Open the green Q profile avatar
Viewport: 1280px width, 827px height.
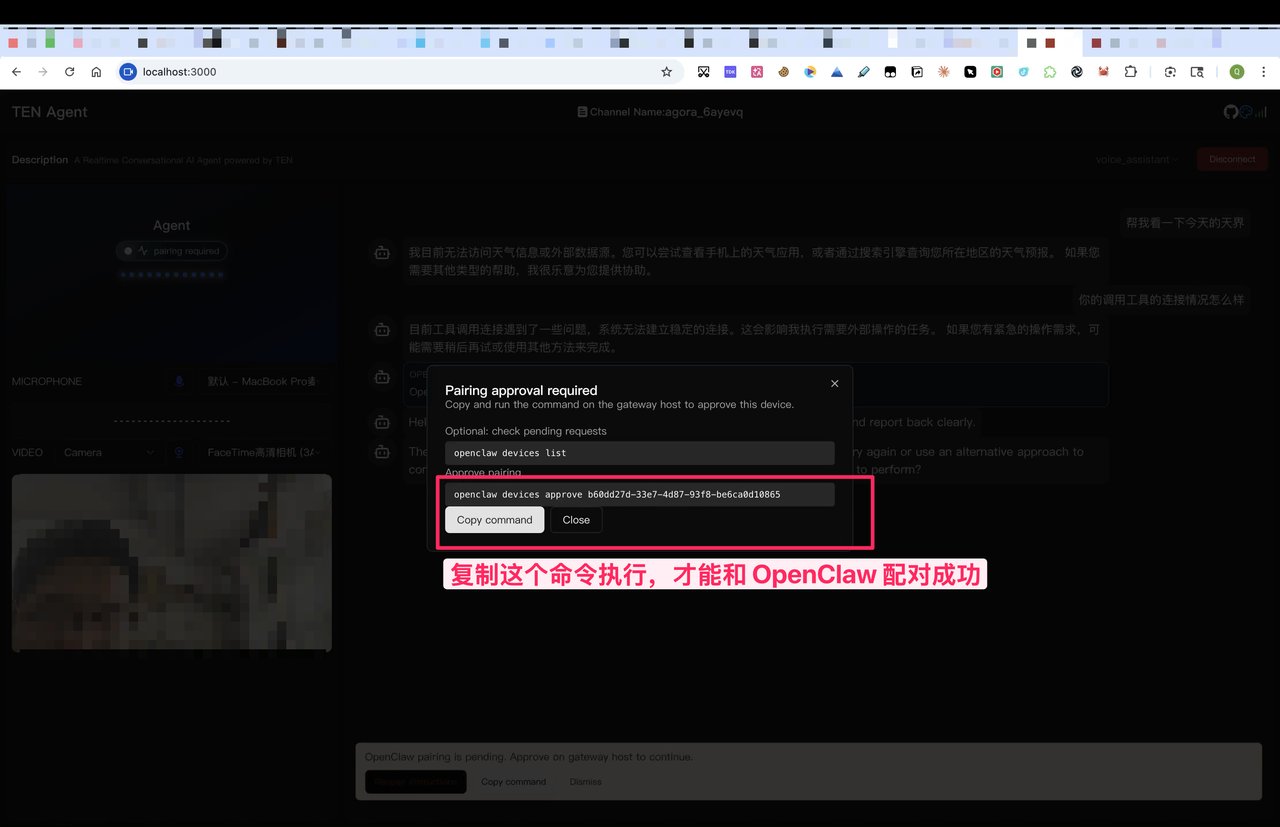[x=1237, y=72]
